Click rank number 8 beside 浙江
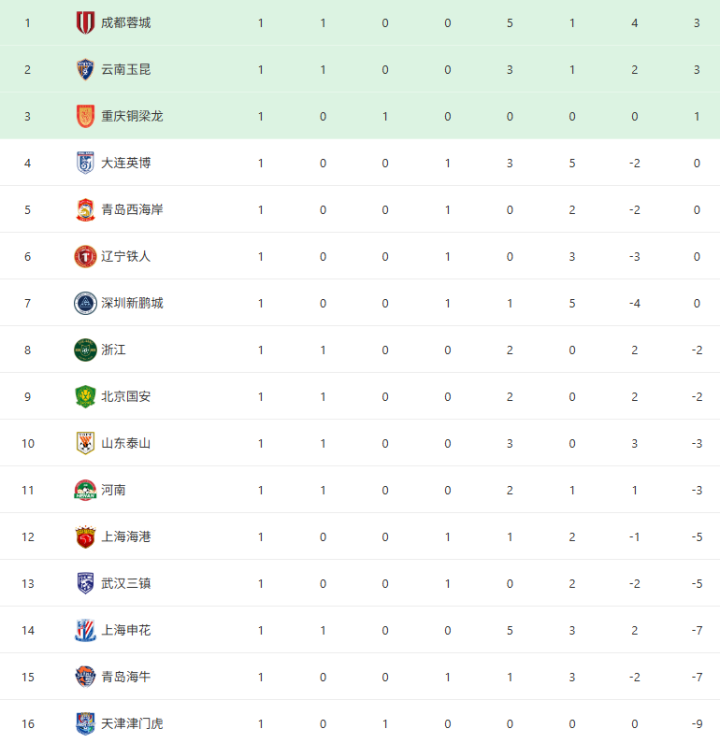Viewport: 720px width, 743px height. (28, 350)
